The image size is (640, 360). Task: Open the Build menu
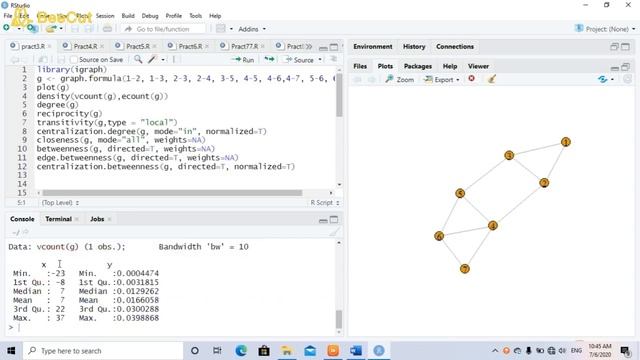coord(128,16)
